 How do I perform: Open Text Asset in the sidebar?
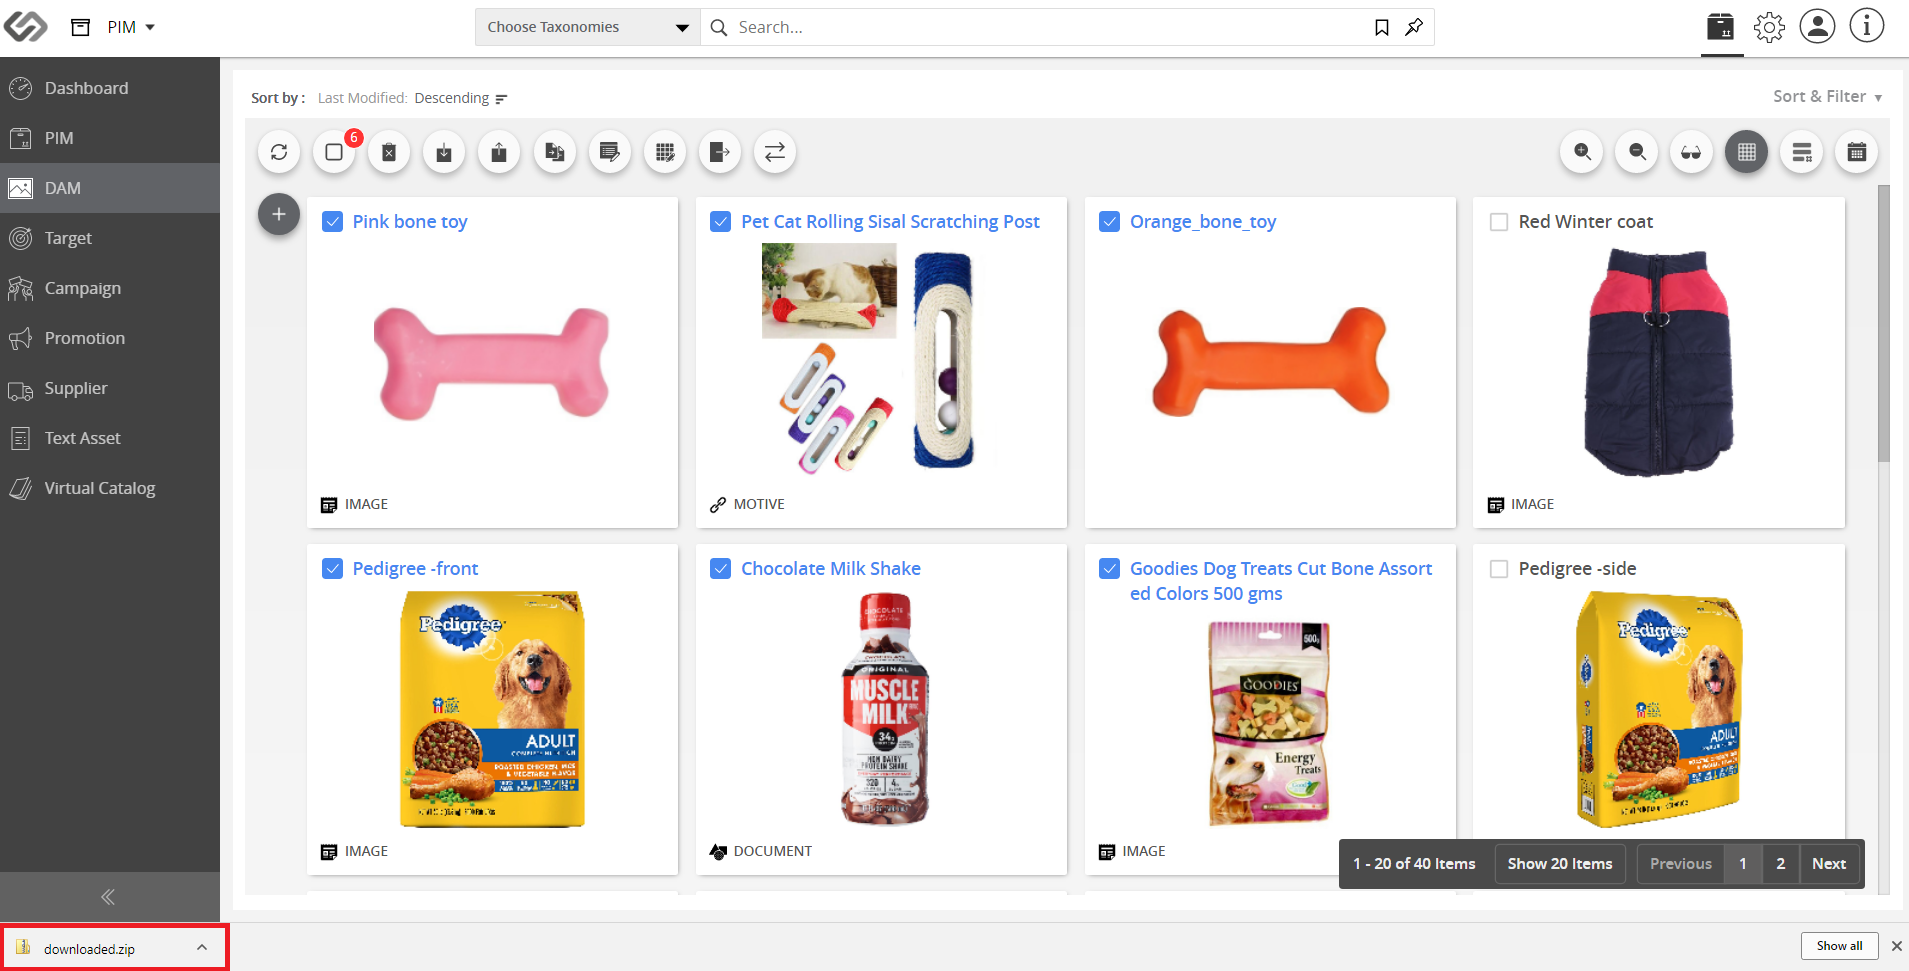pos(110,438)
